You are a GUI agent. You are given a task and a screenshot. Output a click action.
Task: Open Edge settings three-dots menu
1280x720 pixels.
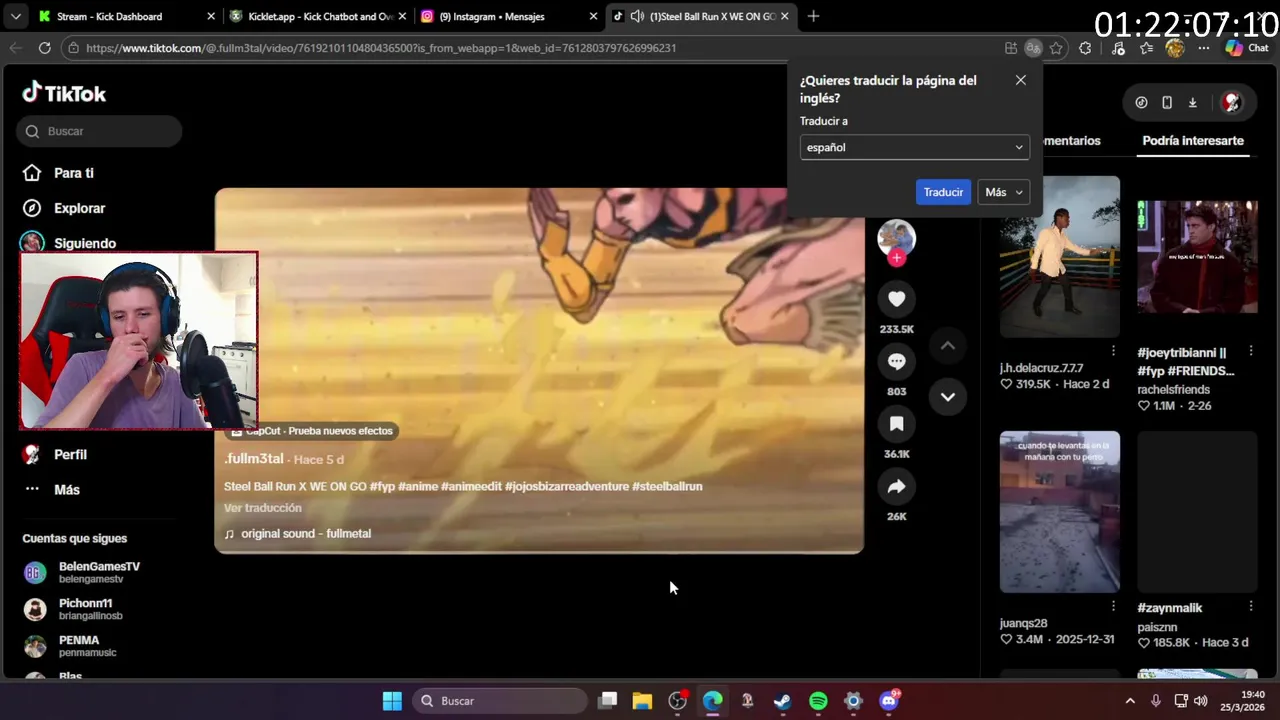[x=1203, y=48]
